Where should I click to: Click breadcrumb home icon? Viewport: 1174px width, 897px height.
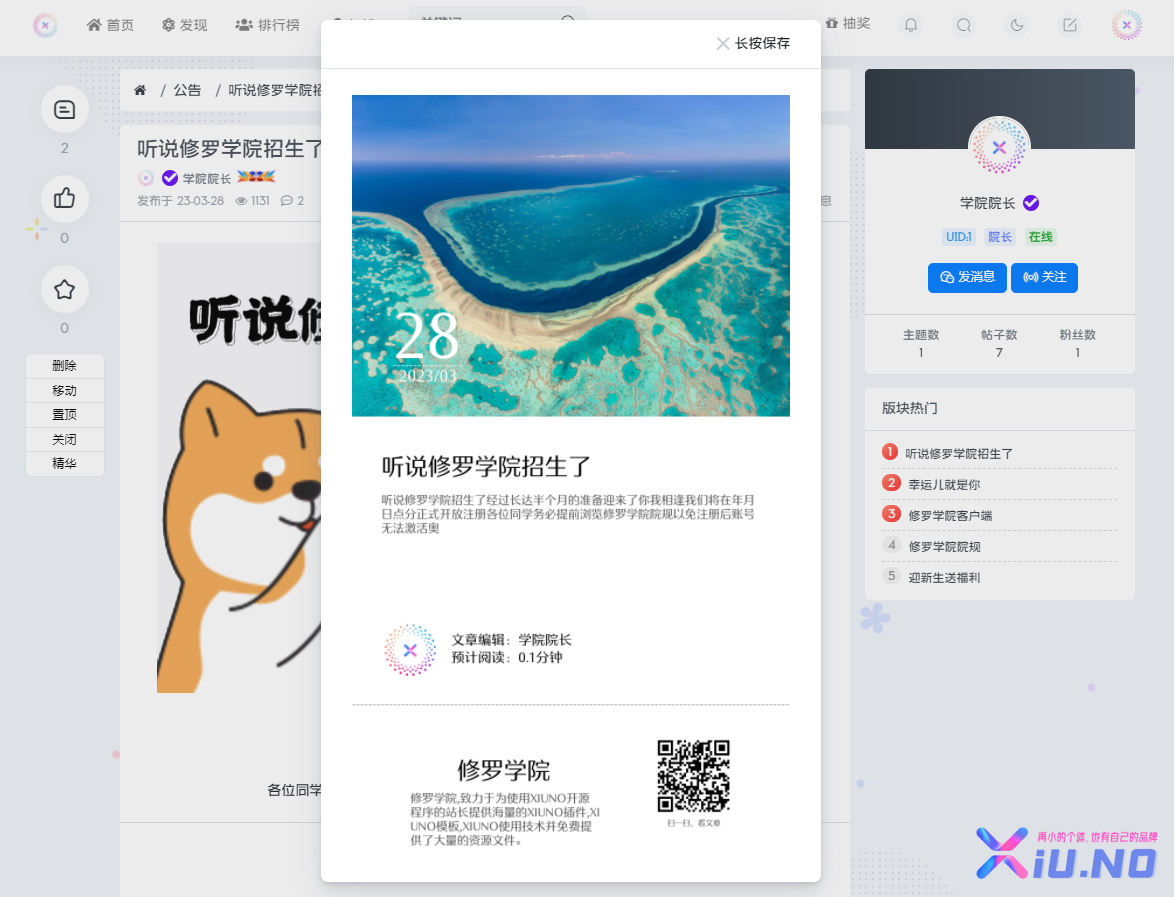click(x=140, y=90)
